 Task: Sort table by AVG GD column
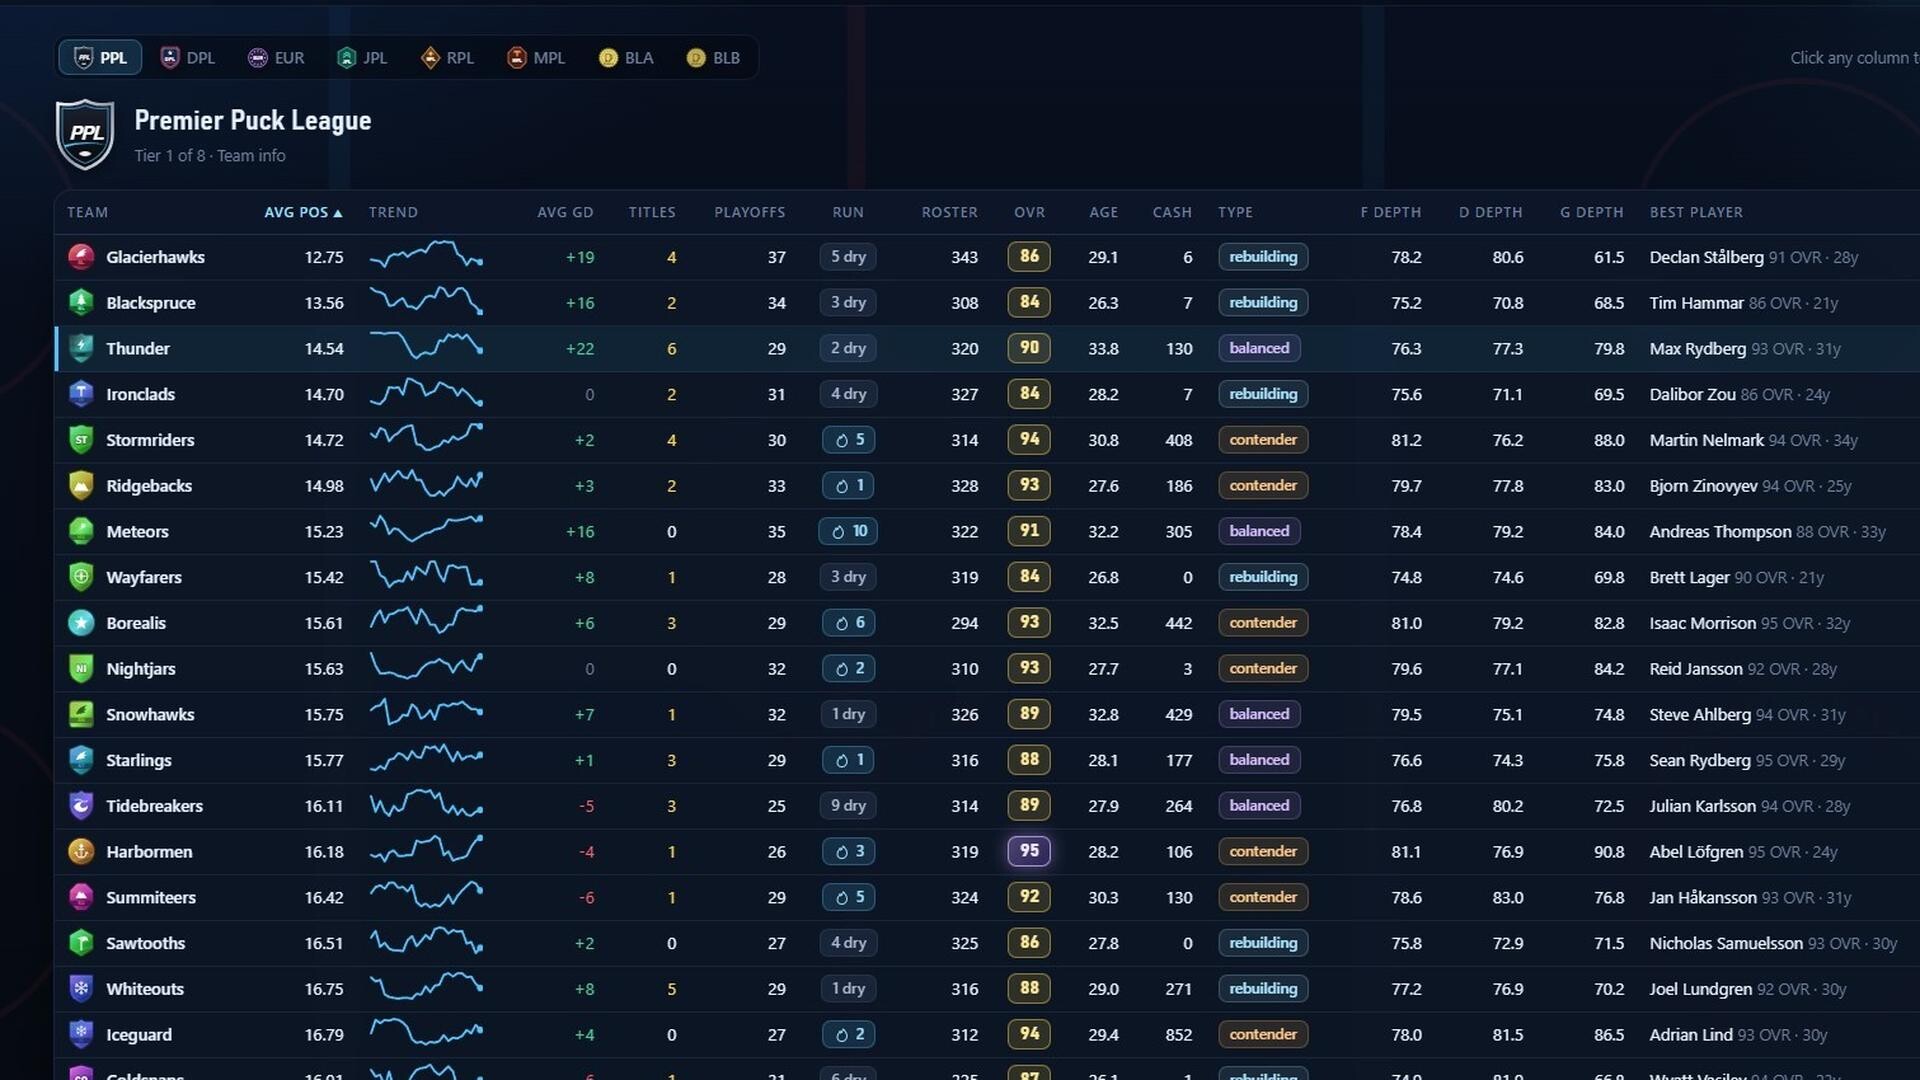[565, 212]
